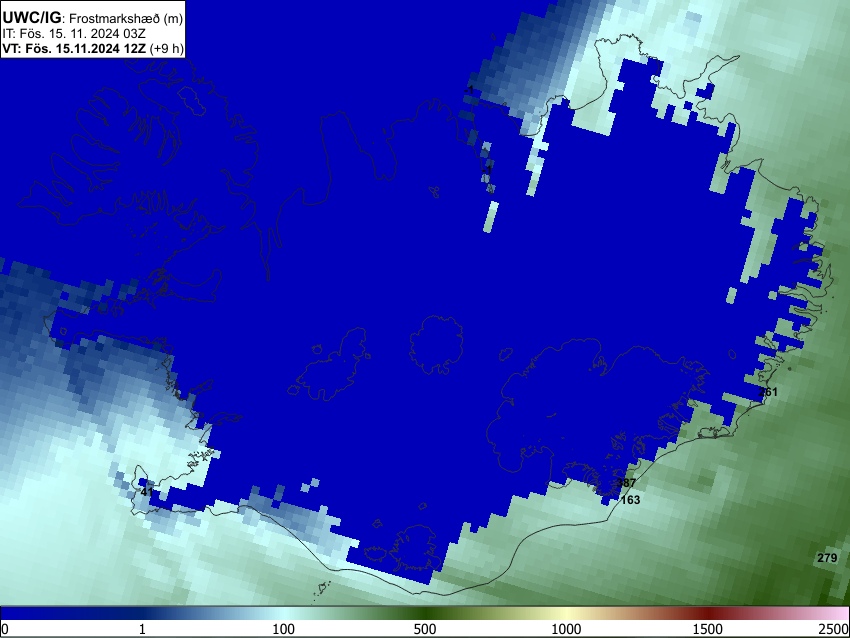Image resolution: width=850 pixels, height=638 pixels.
Task: Click the map value label '41'
Action: [146, 492]
